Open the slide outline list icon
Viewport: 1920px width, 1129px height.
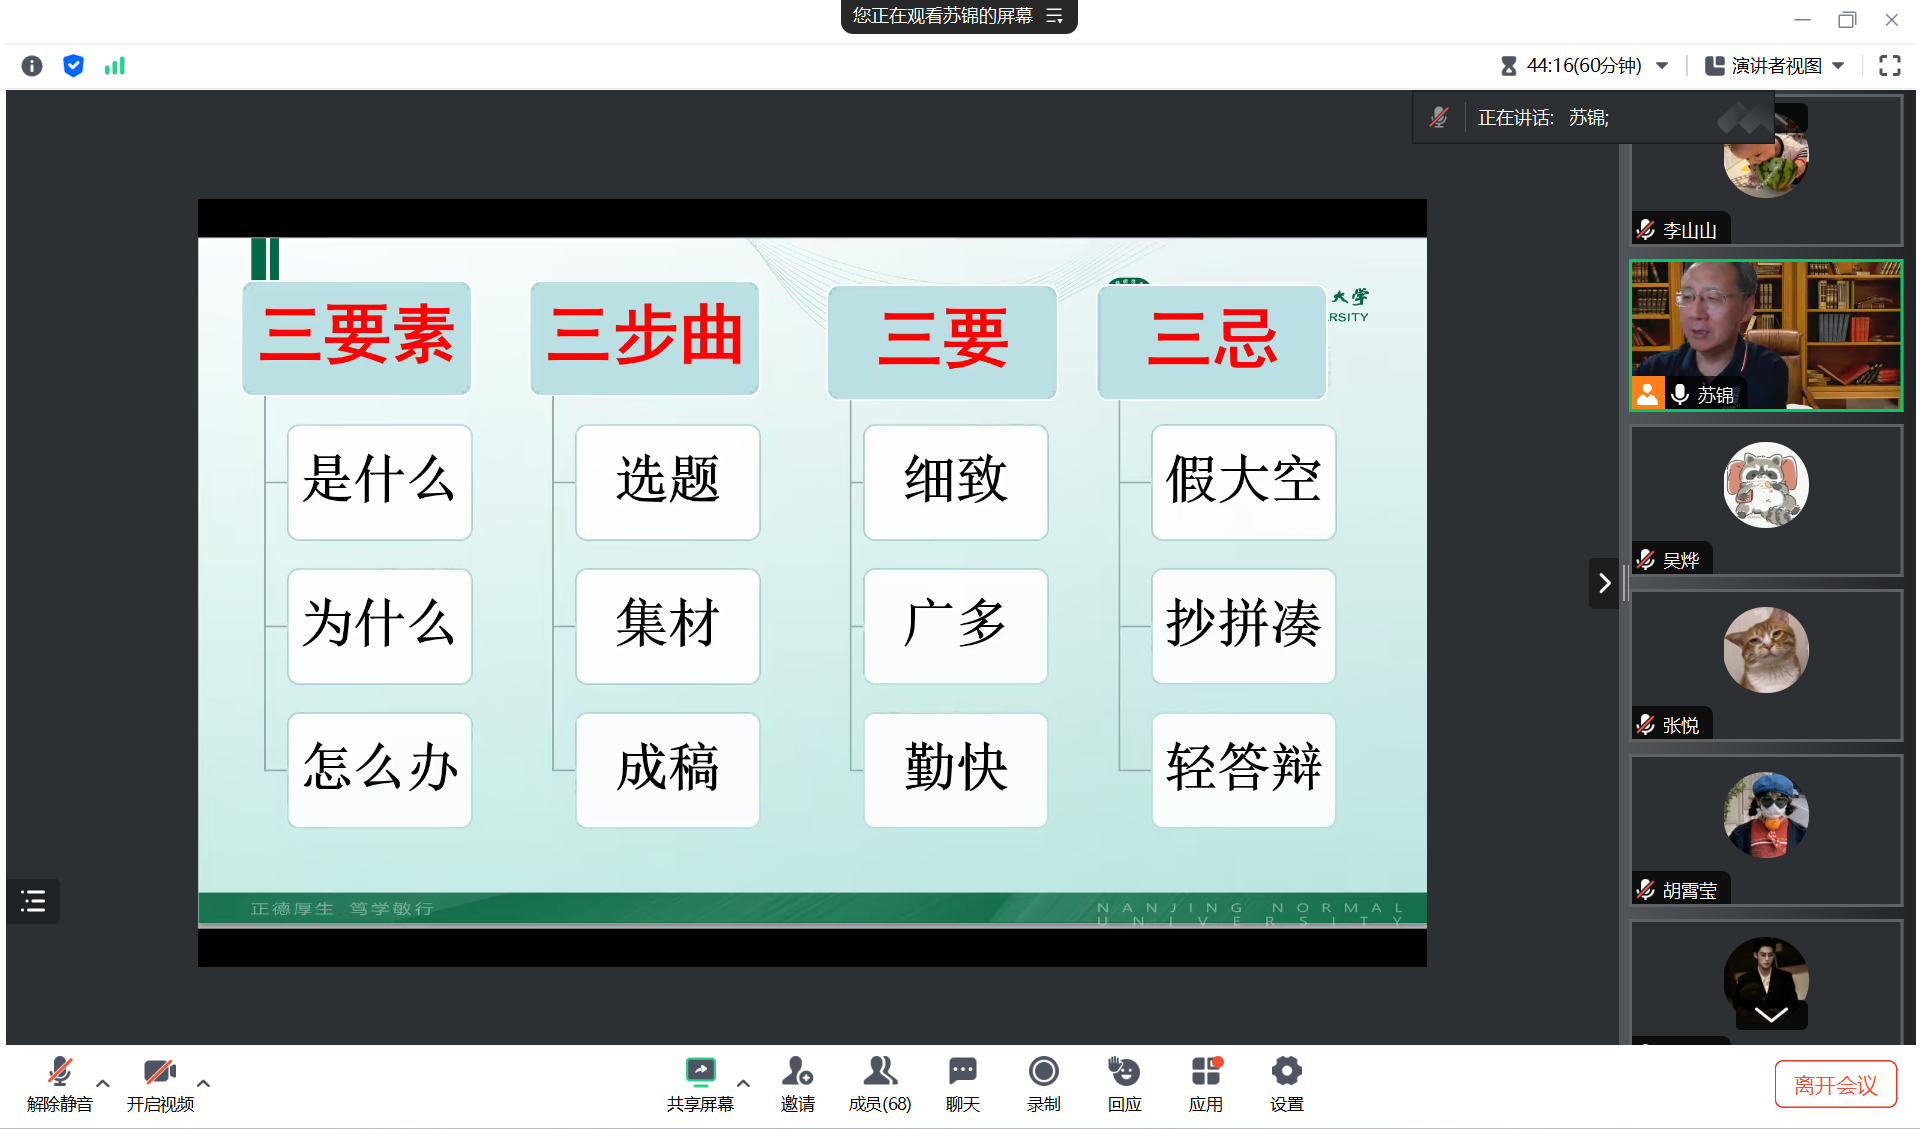tap(33, 901)
